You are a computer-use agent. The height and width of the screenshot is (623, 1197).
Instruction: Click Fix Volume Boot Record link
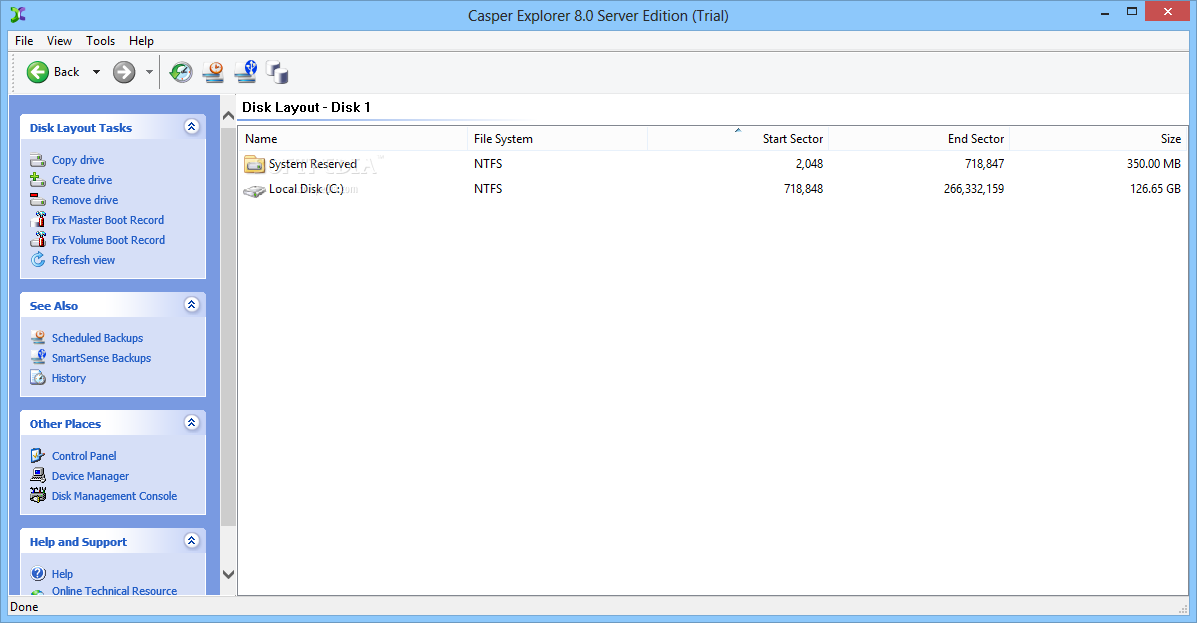click(x=108, y=240)
